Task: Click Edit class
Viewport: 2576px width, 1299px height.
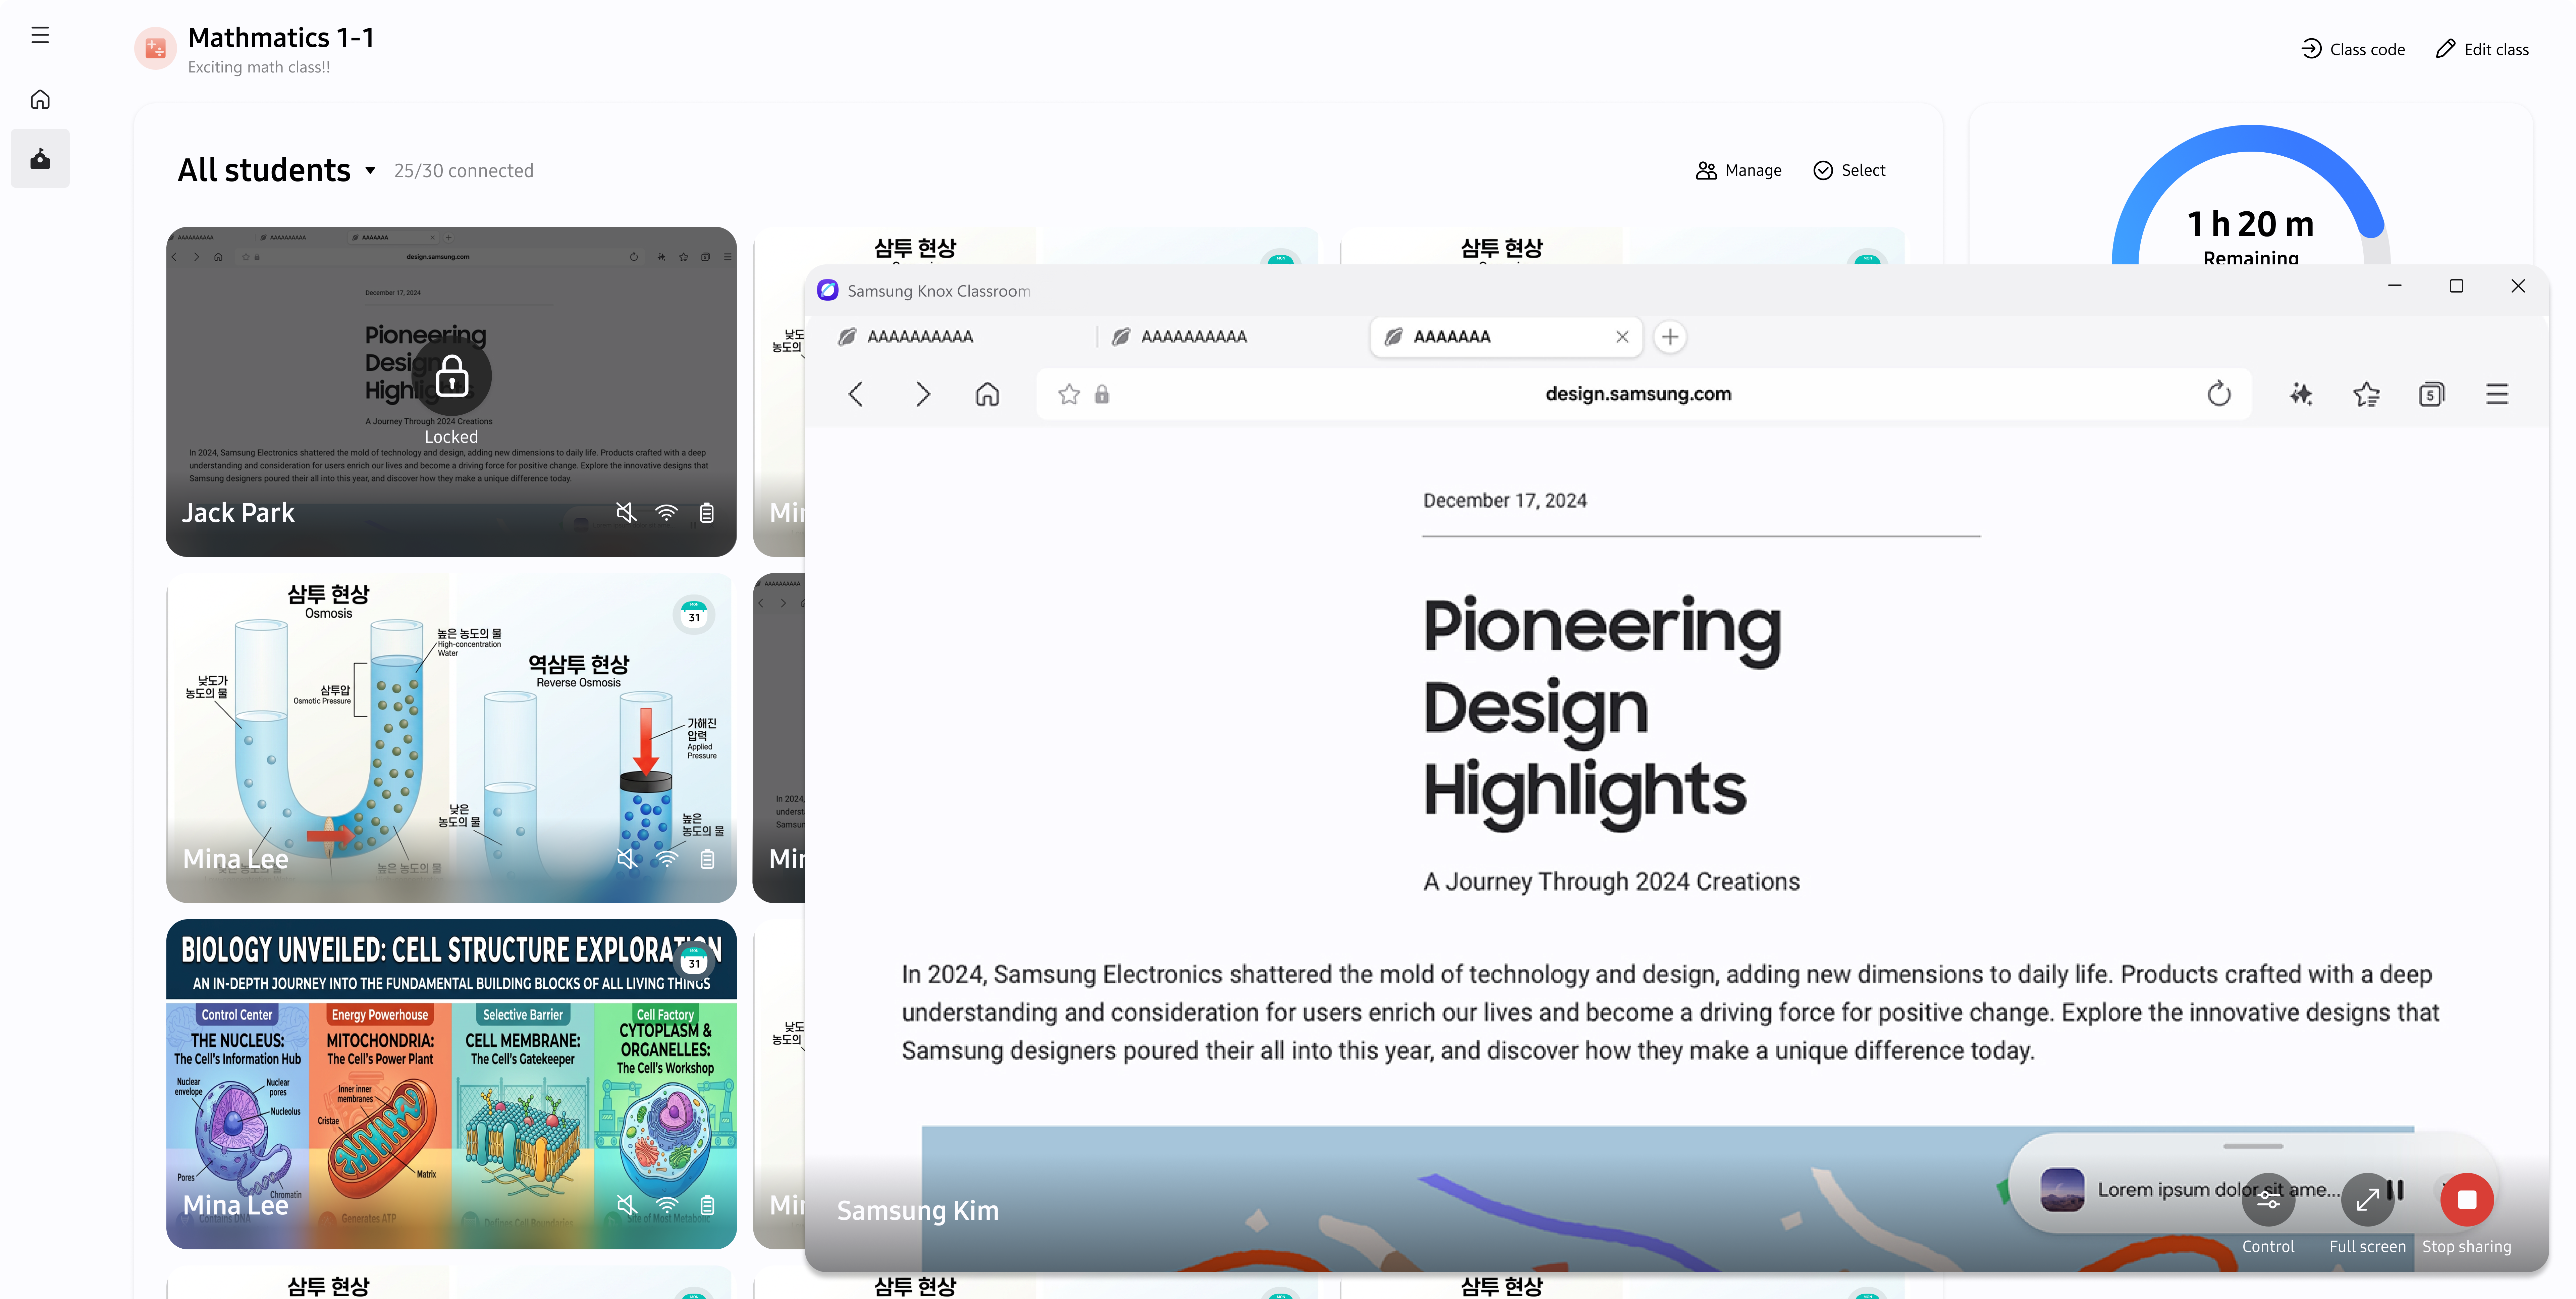Action: (2482, 49)
